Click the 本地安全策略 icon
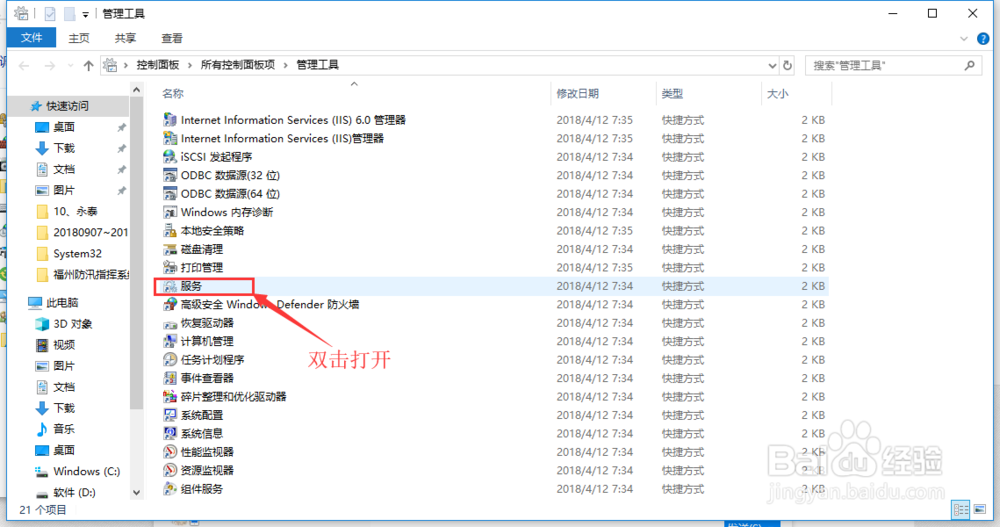1000x527 pixels. tap(170, 231)
